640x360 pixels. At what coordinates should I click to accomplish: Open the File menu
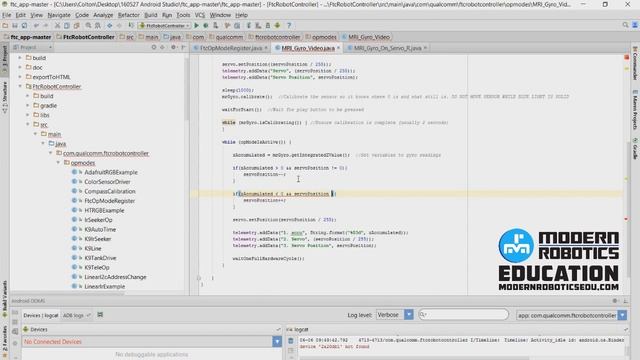point(7,15)
